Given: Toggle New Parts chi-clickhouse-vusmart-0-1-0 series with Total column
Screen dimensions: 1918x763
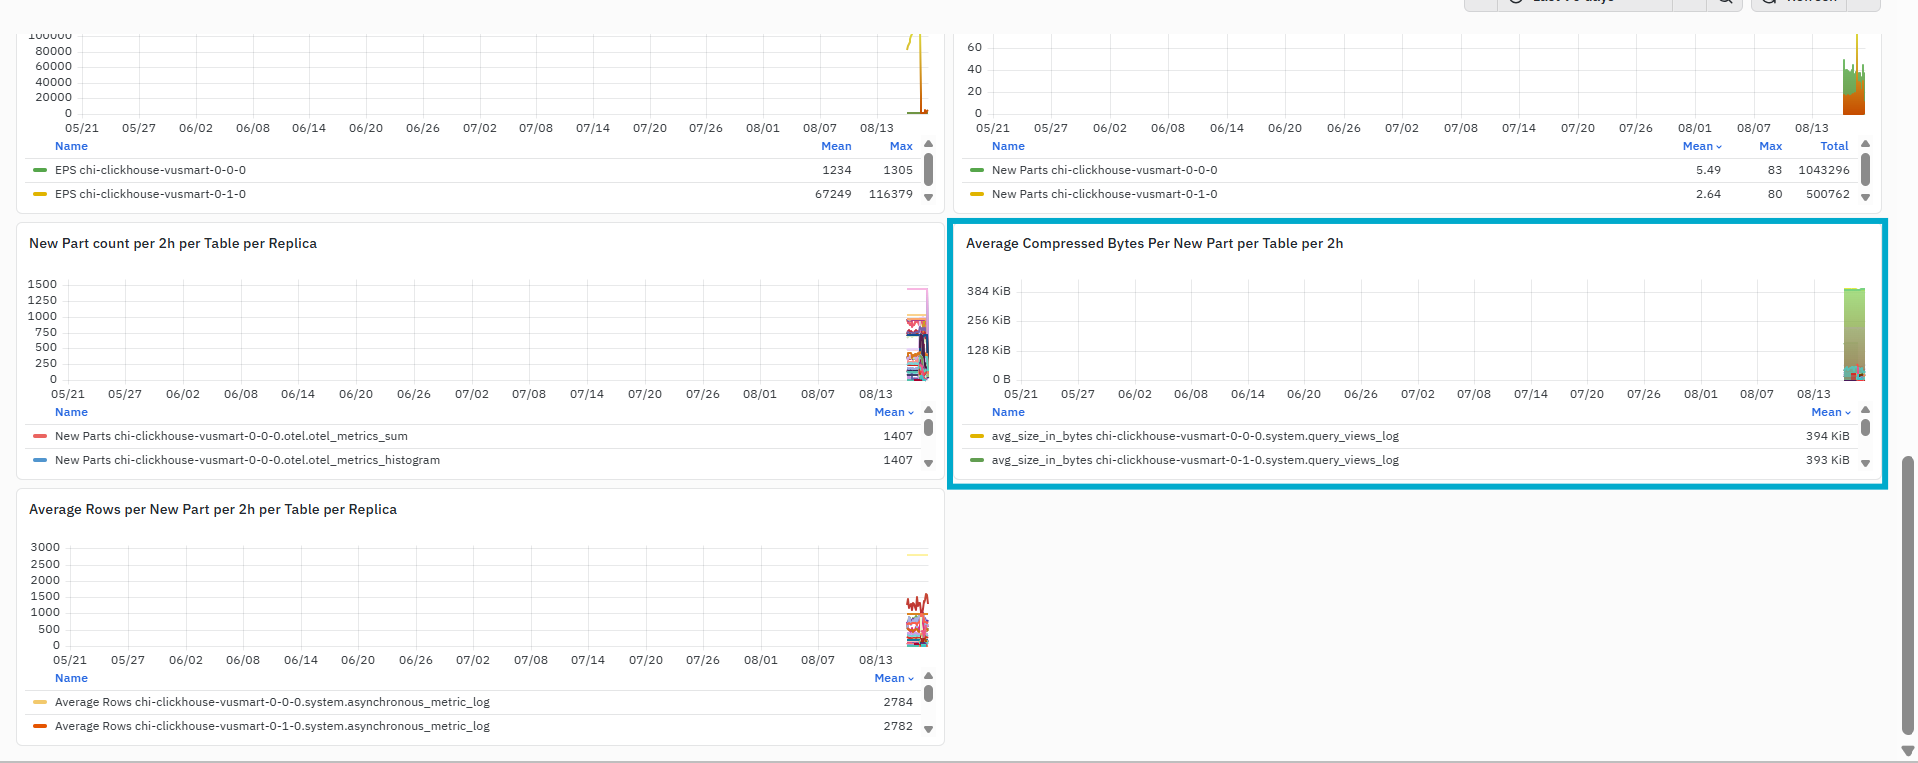Looking at the screenshot, I should point(1104,194).
